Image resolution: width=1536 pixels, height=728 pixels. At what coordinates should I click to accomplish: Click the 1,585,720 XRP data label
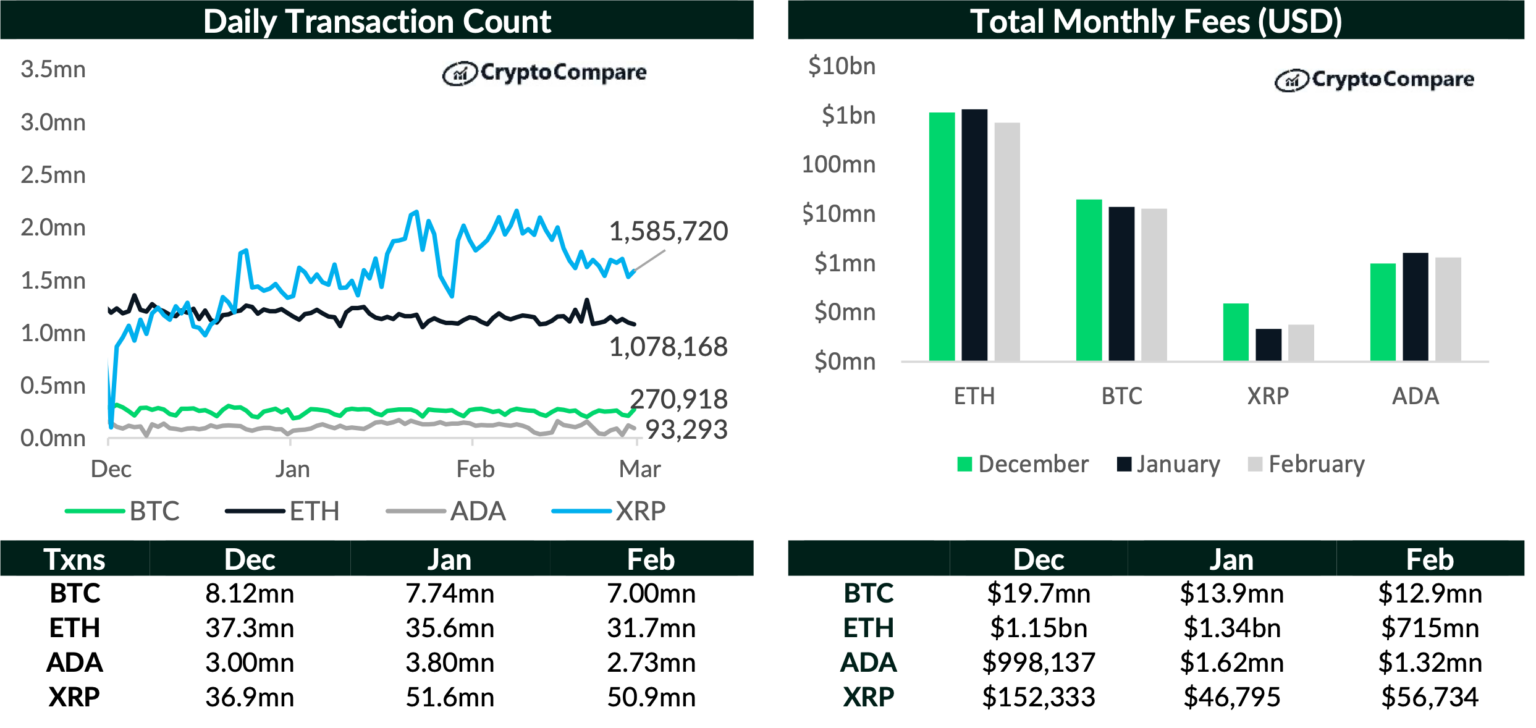[668, 232]
